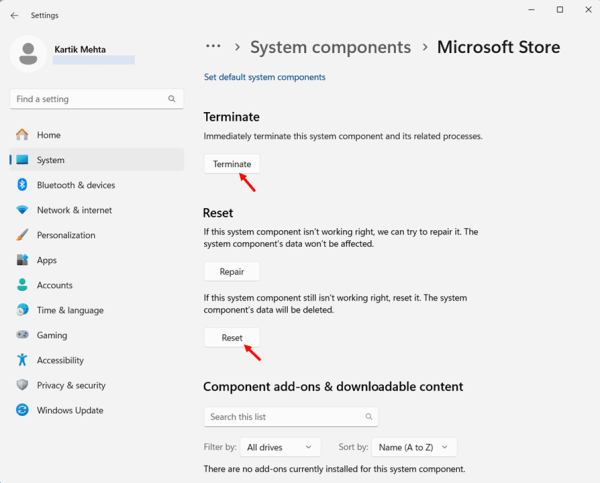Select the System category label
Image resolution: width=600 pixels, height=483 pixels.
51,160
